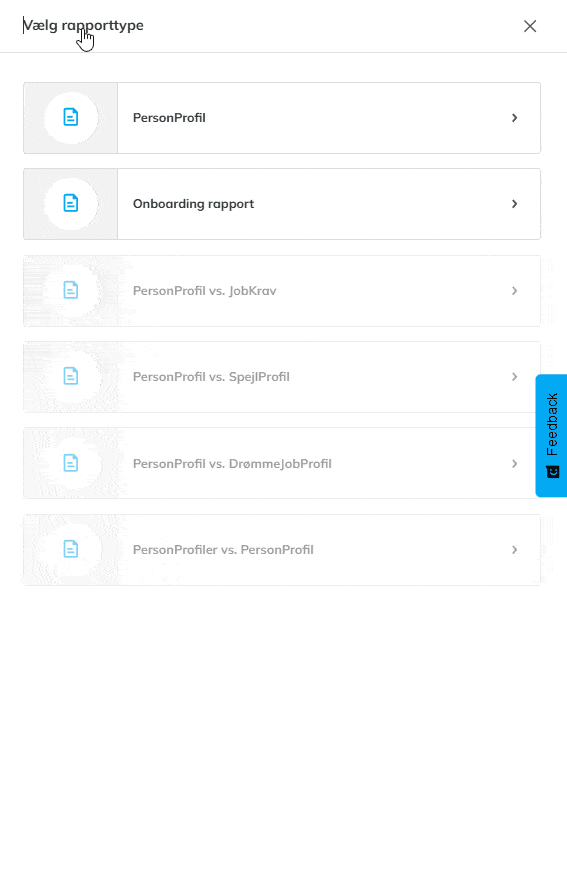Viewport: 567px width, 870px height.
Task: Click the Vælg rapporttype heading text
Action: 83,26
